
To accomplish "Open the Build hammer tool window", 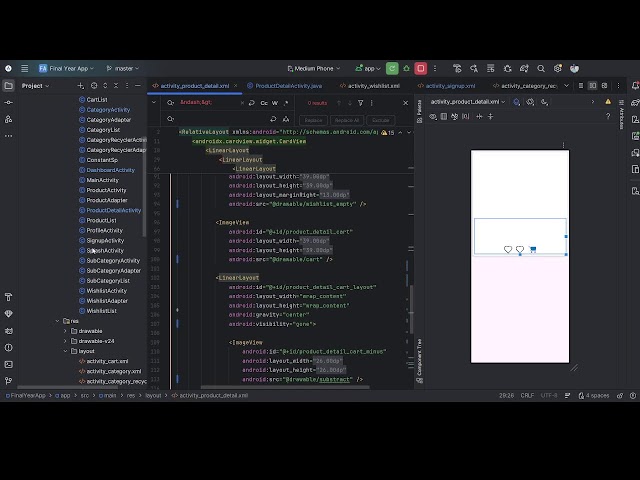I will pos(8,297).
